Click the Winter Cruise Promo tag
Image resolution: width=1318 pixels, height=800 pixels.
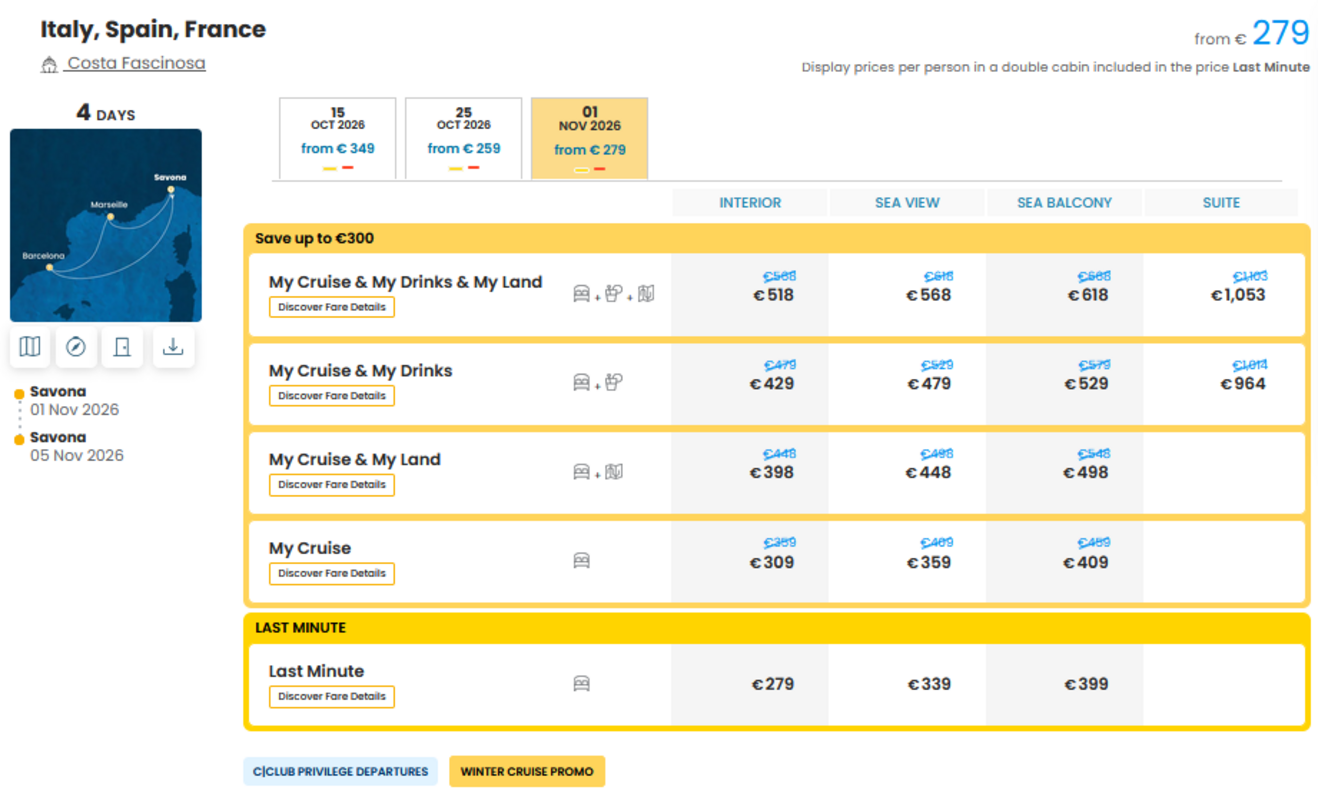pyautogui.click(x=527, y=771)
